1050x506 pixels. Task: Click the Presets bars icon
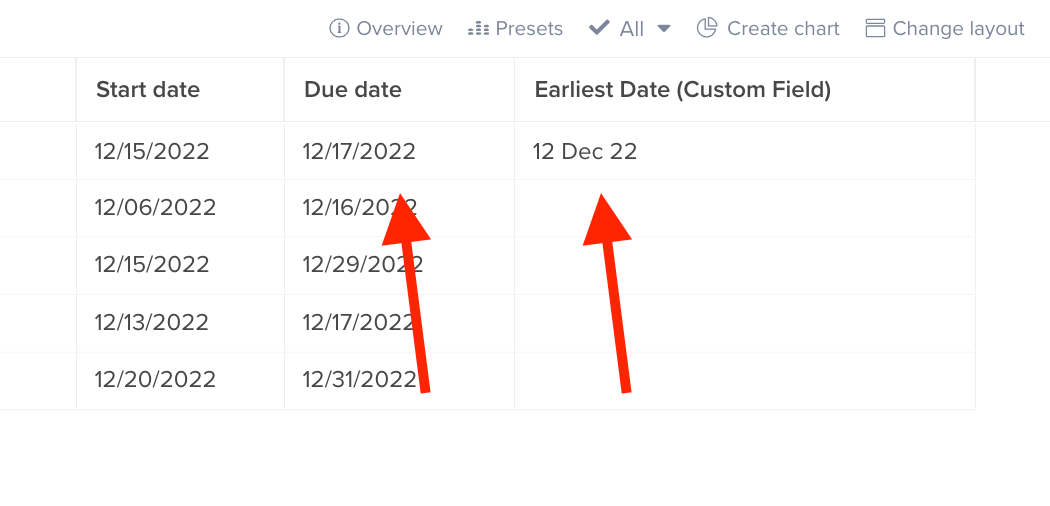(478, 29)
